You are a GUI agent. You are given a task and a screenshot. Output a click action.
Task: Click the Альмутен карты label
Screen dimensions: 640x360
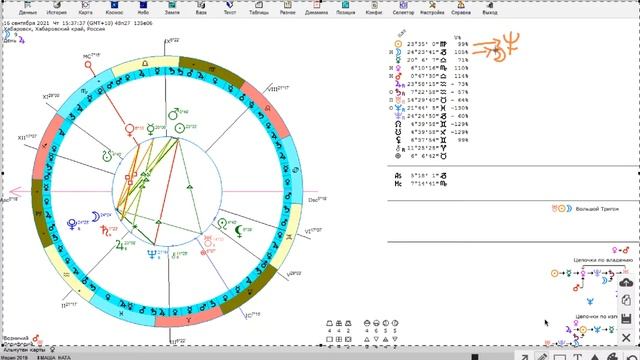(x=24, y=350)
